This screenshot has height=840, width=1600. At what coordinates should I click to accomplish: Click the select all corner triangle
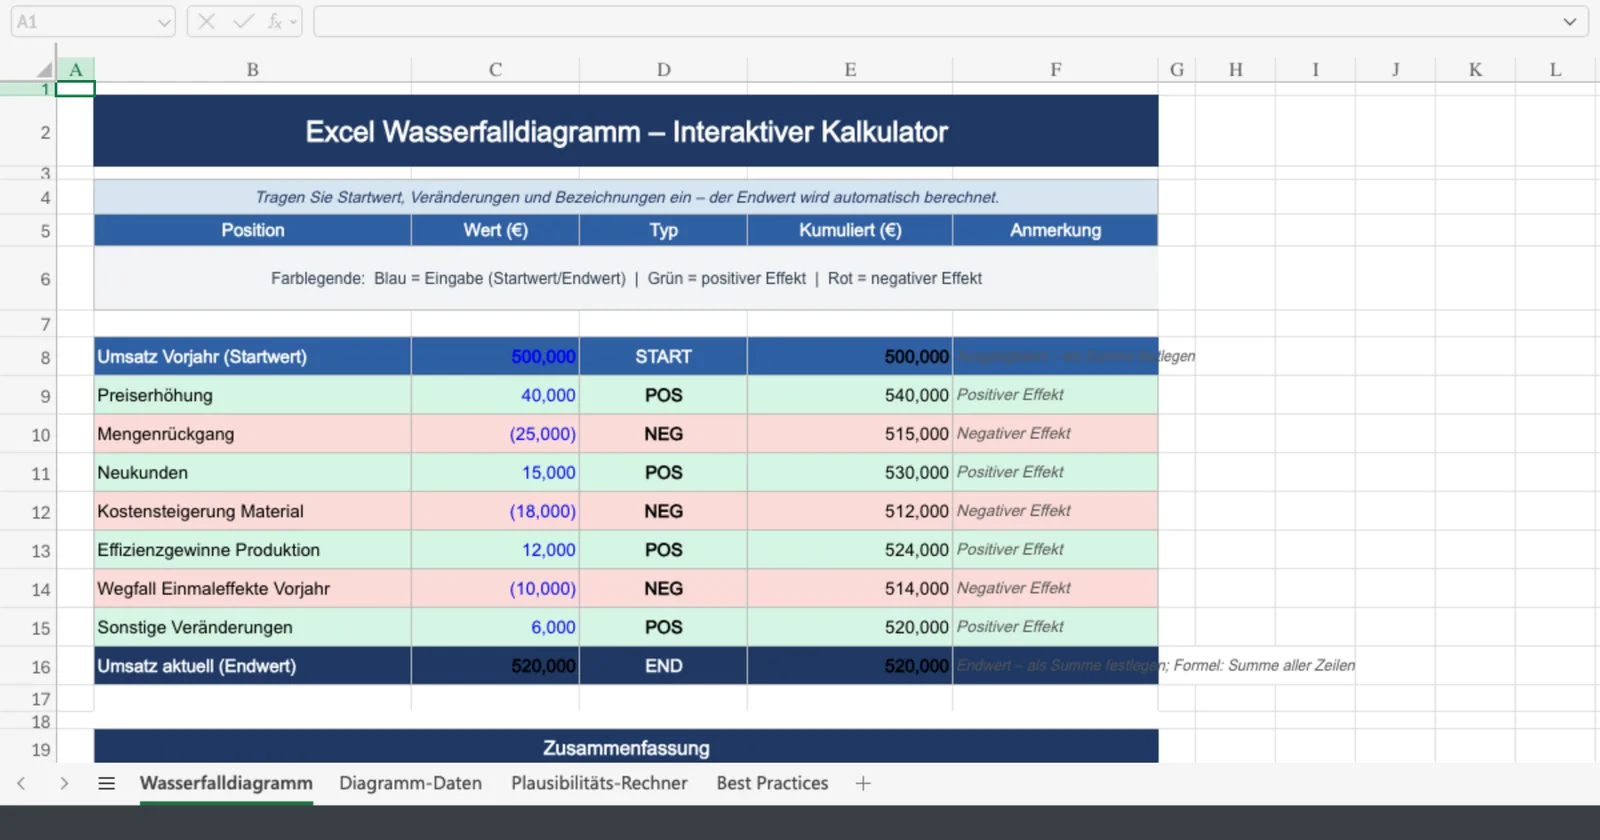click(x=44, y=69)
